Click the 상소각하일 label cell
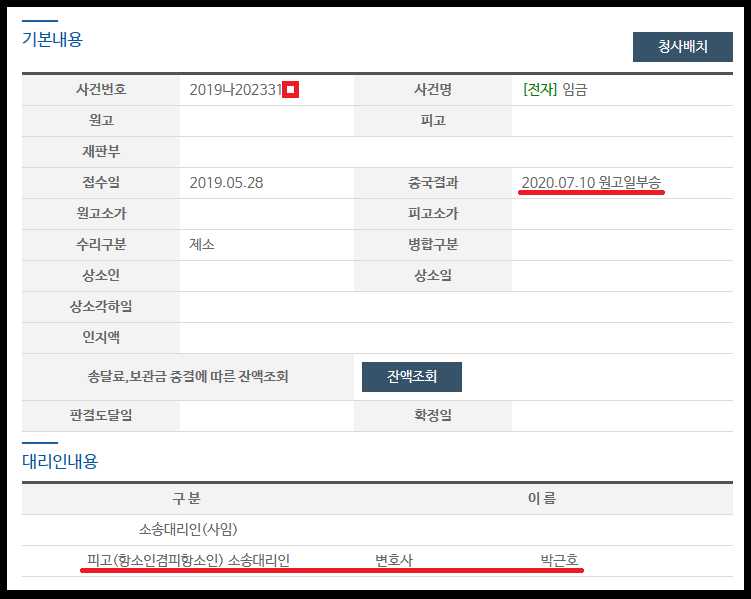 point(101,307)
